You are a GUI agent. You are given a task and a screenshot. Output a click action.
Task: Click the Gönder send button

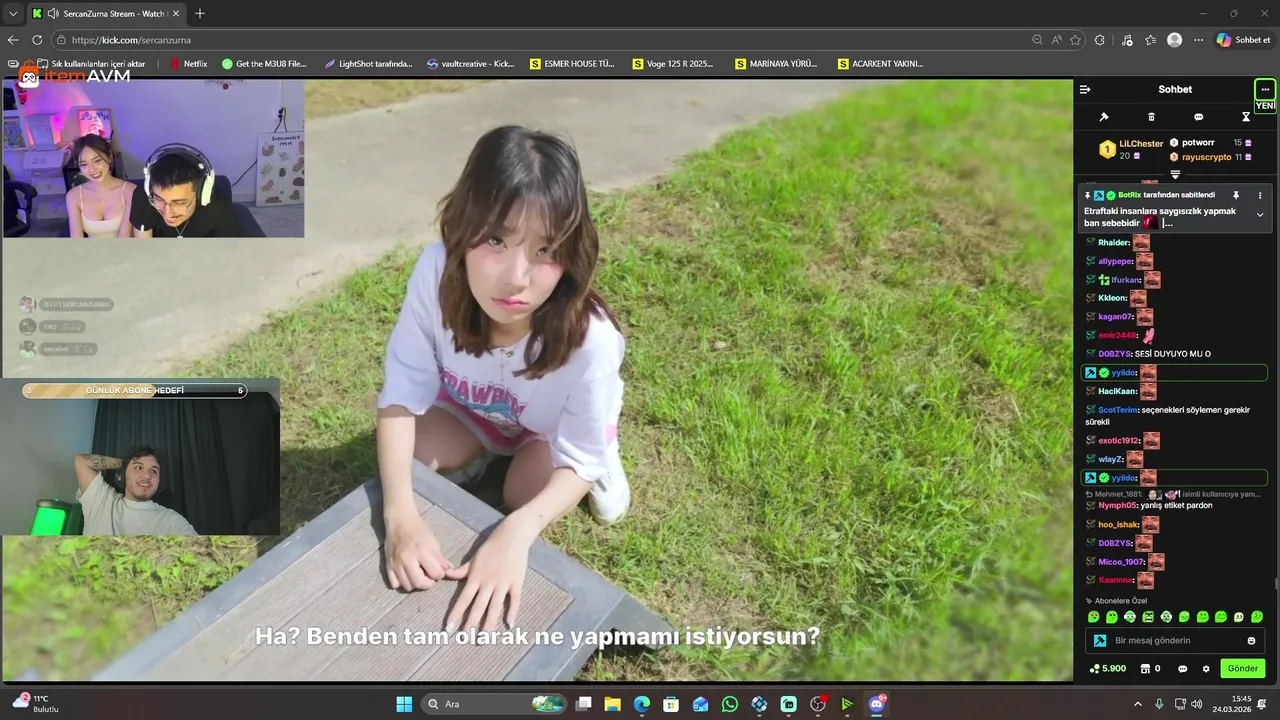1243,668
